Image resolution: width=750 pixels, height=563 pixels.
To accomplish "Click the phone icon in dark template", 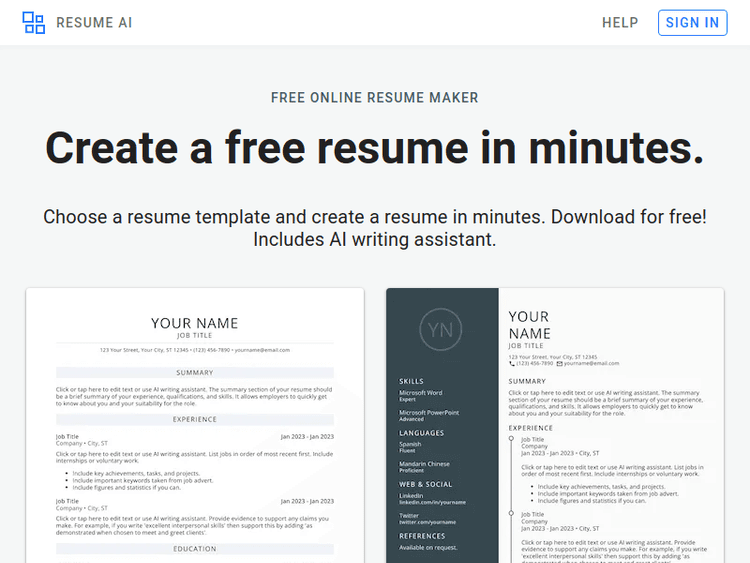I will (512, 364).
